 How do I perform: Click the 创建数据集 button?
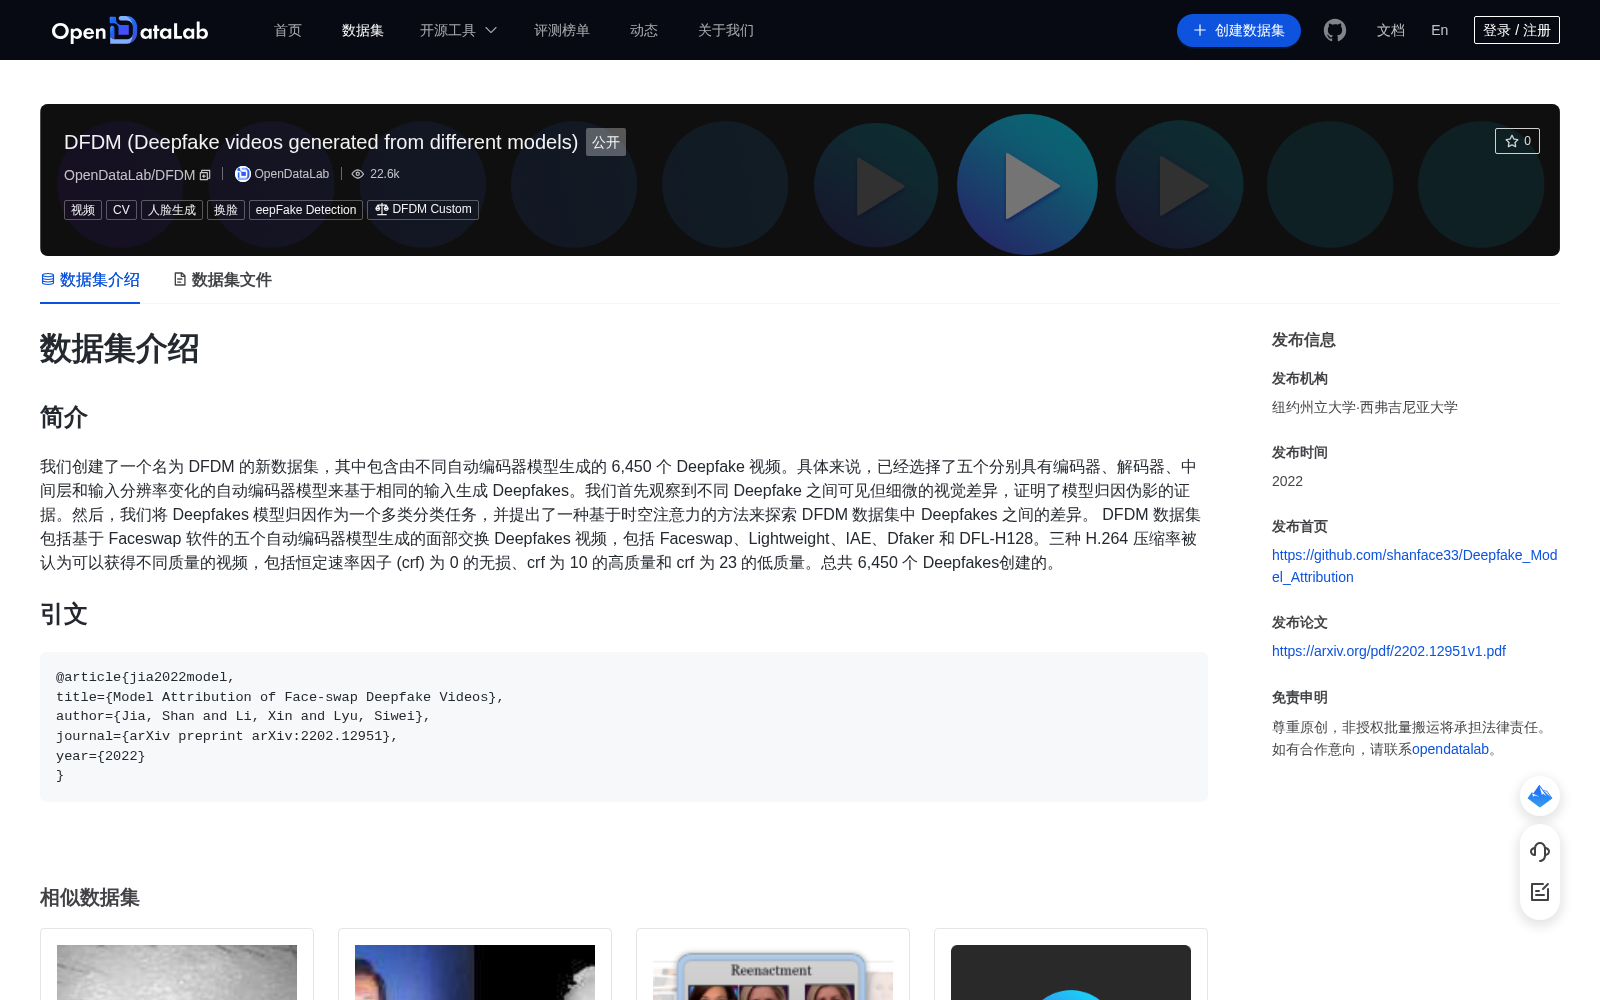click(x=1239, y=30)
